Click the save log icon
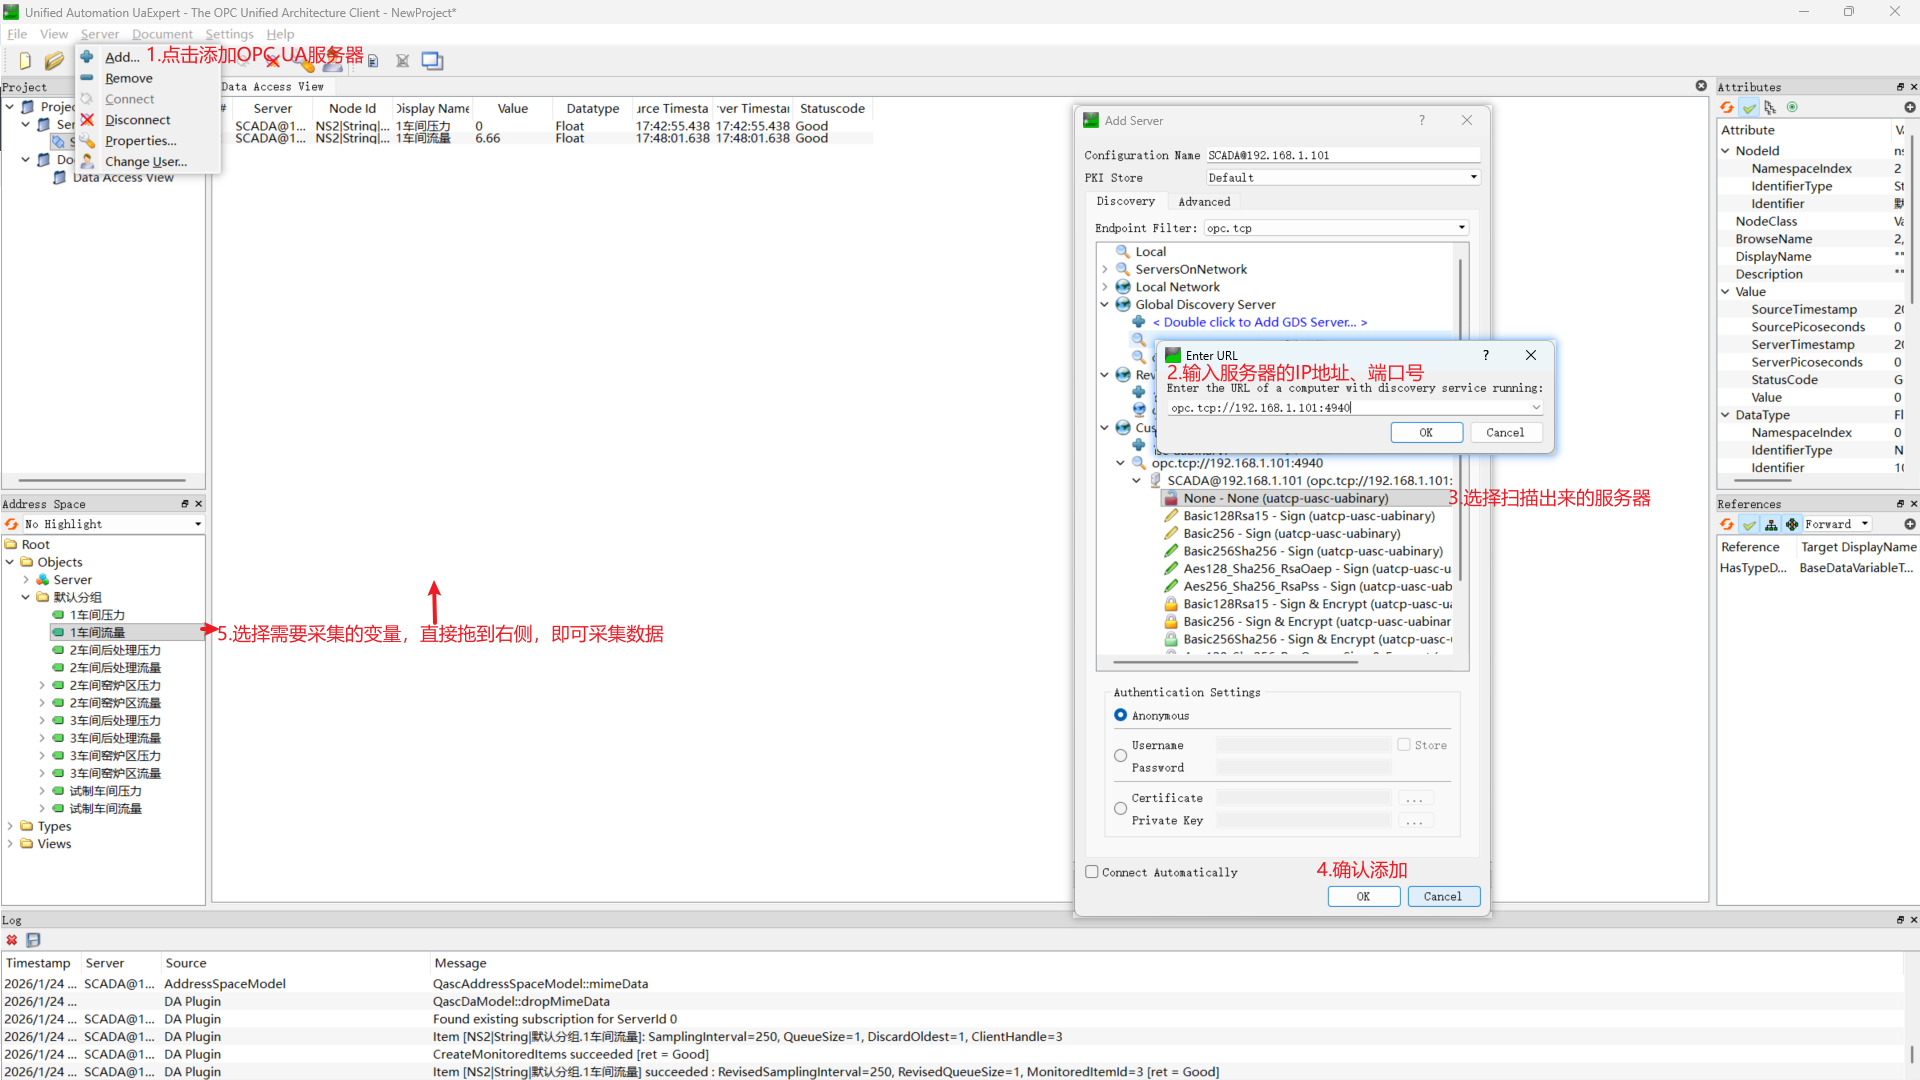 (x=33, y=940)
